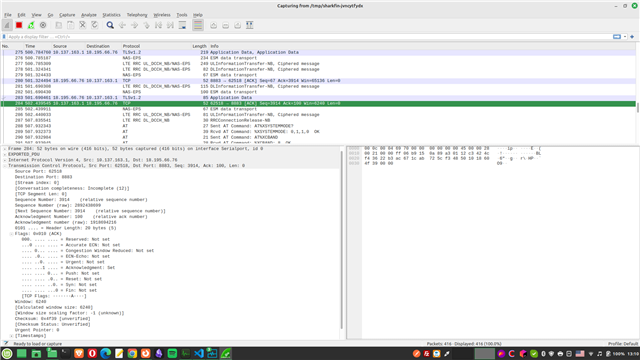The height and width of the screenshot is (360, 640).
Task: Expand the [Timestamps] subtree
Action: coord(11,336)
